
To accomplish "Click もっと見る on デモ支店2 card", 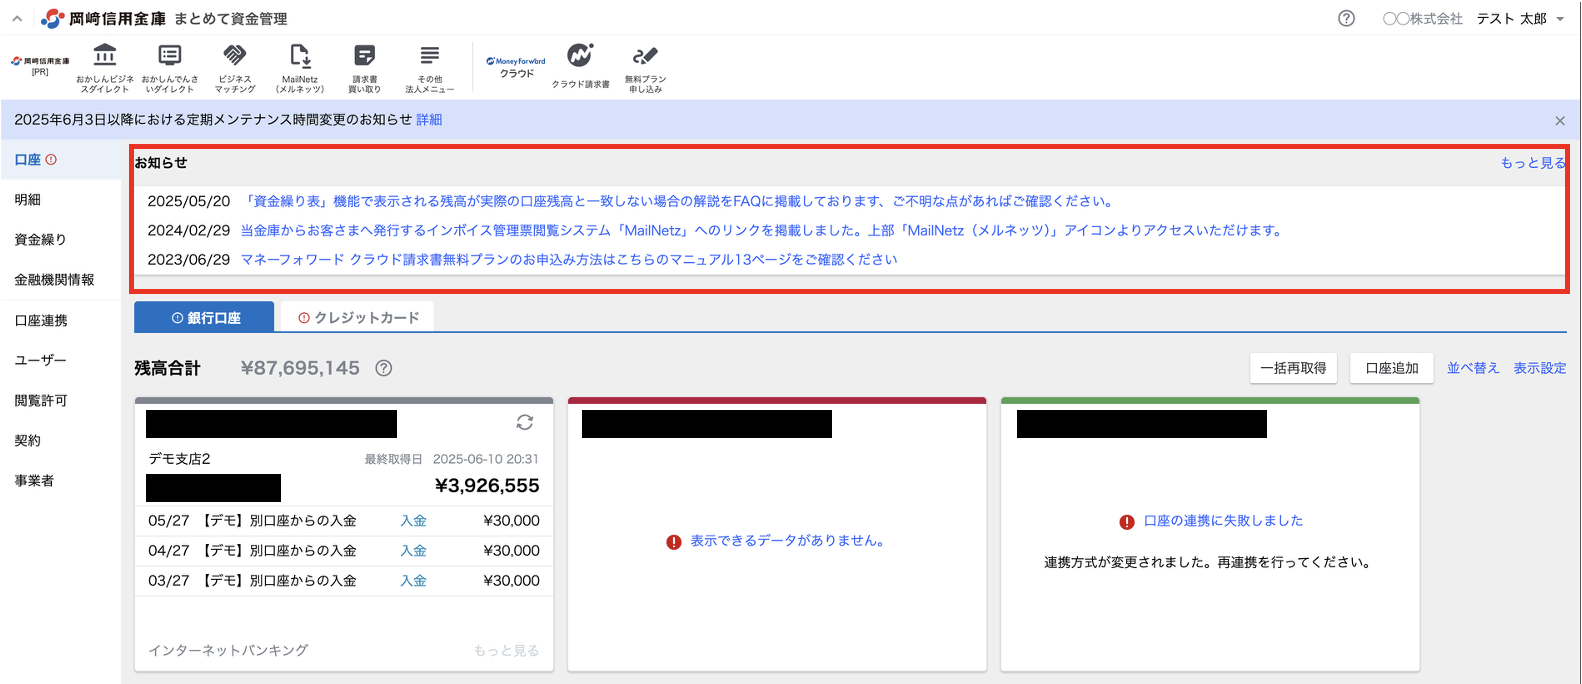I will click(x=506, y=650).
